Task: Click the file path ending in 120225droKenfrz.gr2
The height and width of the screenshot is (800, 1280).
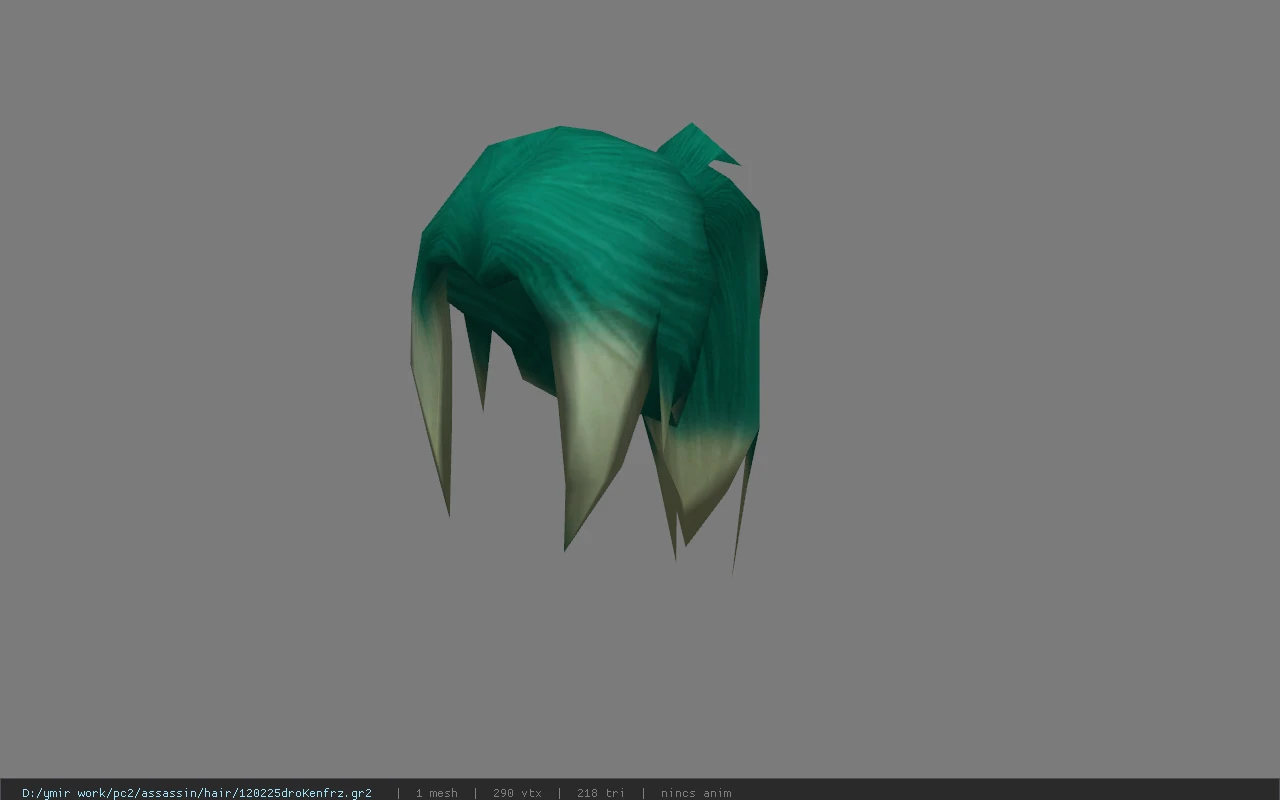Action: [197, 793]
